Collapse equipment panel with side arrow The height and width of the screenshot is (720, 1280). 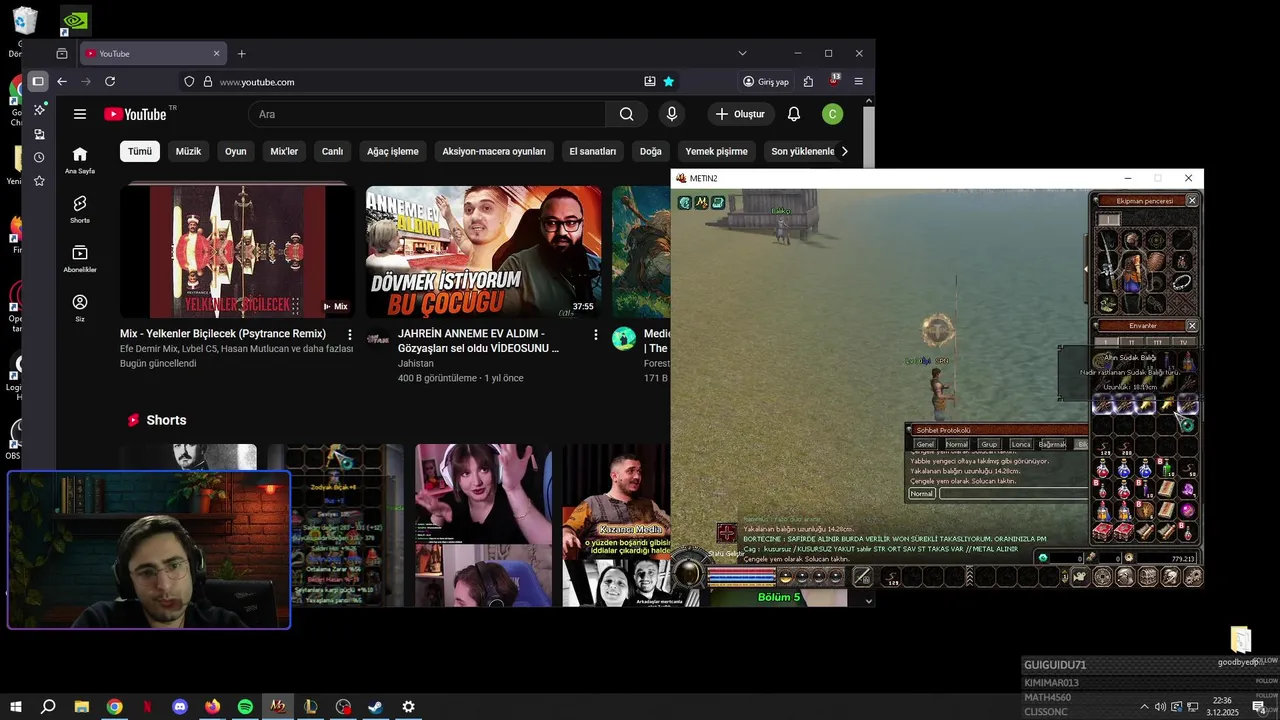click(x=1086, y=268)
